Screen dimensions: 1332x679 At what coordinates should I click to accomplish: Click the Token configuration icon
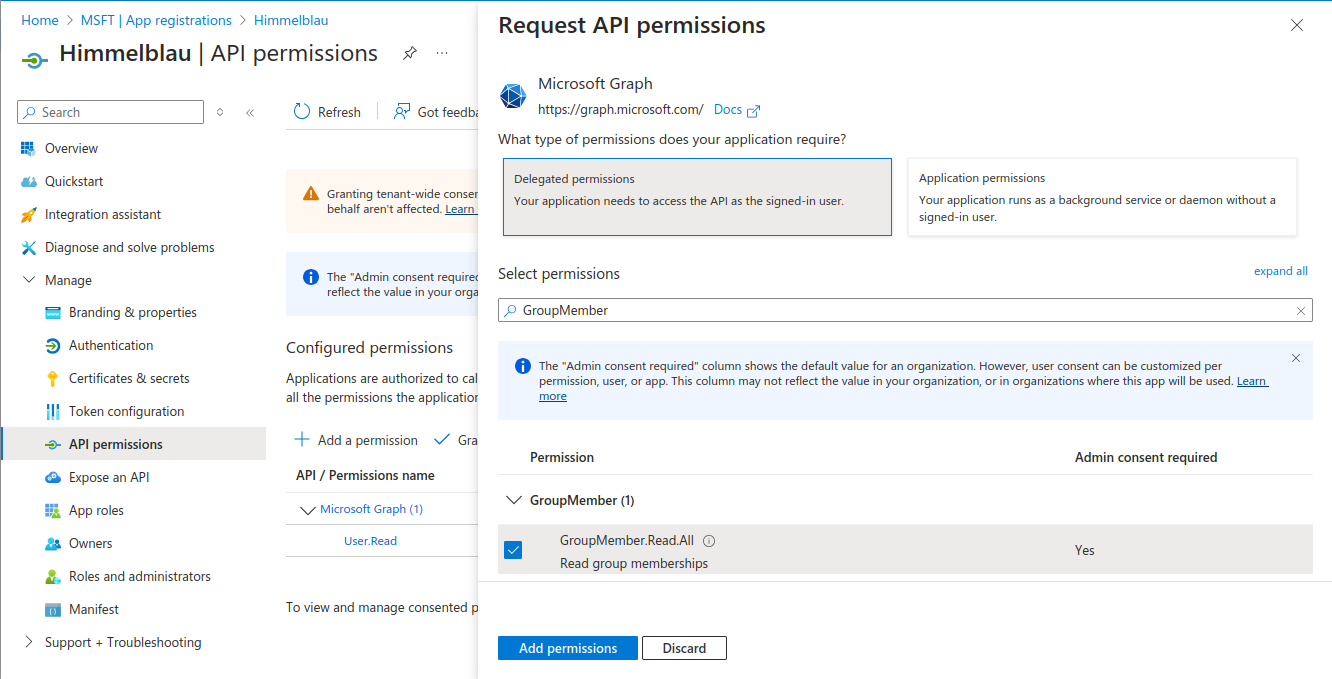click(53, 411)
